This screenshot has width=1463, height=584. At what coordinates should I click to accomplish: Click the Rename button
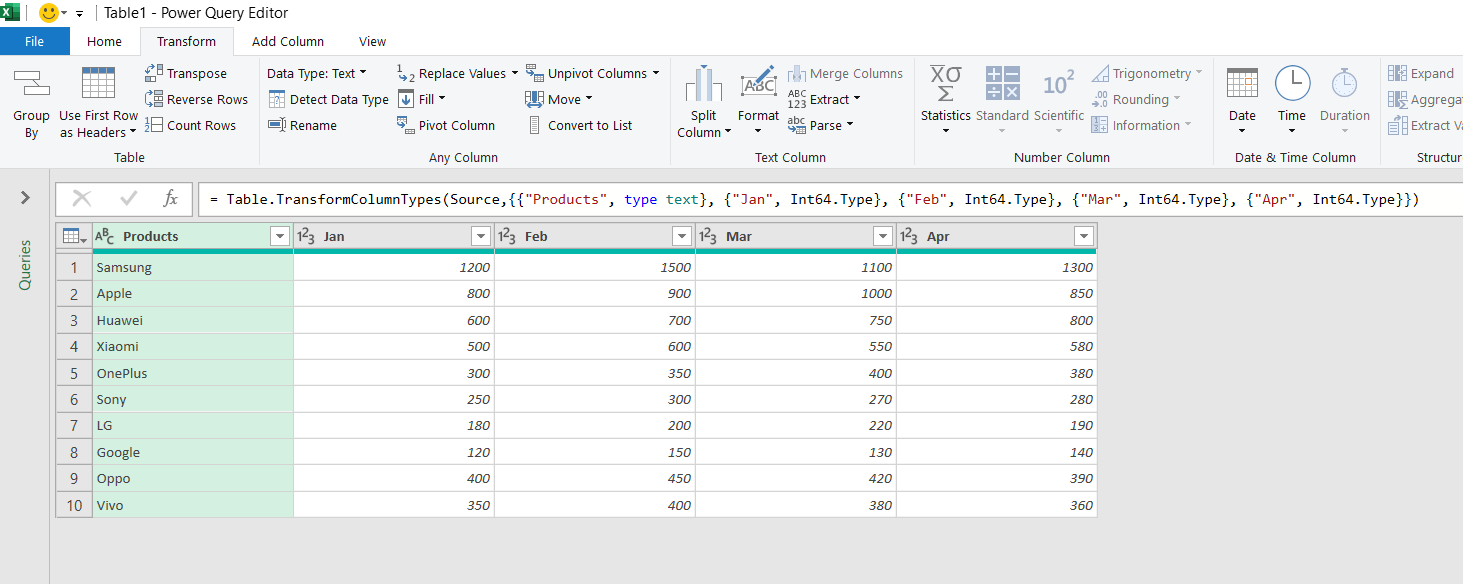pos(303,125)
